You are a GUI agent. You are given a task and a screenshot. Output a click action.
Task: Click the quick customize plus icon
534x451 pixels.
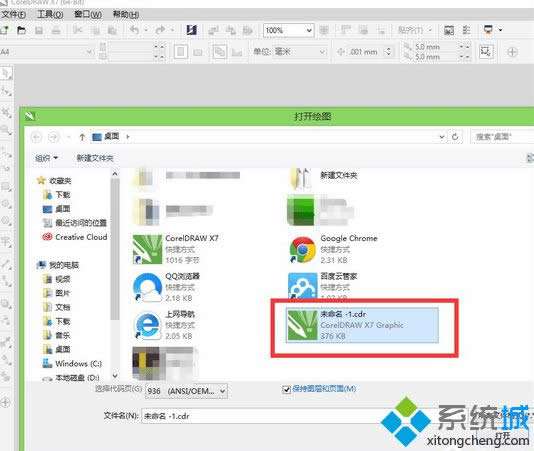click(512, 52)
